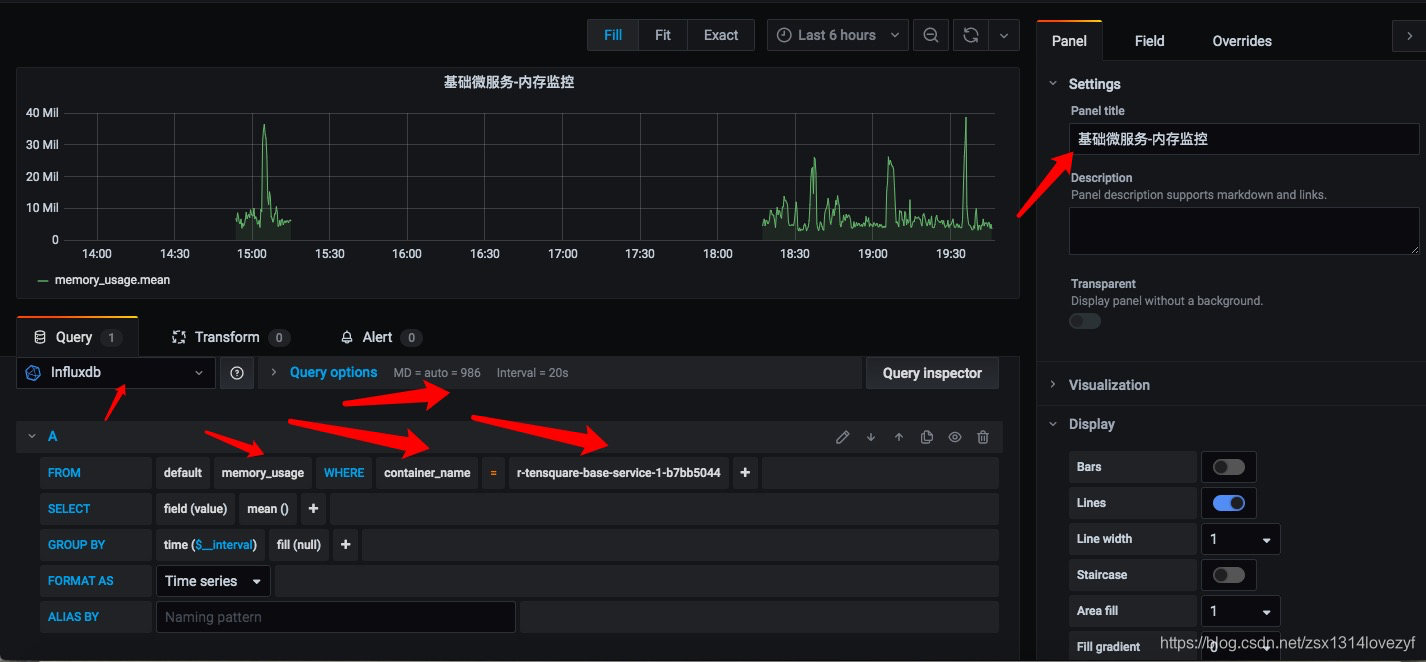The width and height of the screenshot is (1426, 662).
Task: Click the mean () aggregation segment
Action: pos(268,509)
